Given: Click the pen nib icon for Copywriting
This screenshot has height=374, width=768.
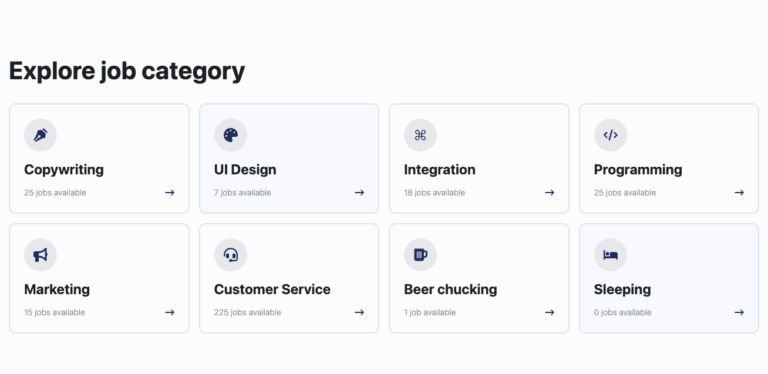Looking at the screenshot, I should click(40, 135).
